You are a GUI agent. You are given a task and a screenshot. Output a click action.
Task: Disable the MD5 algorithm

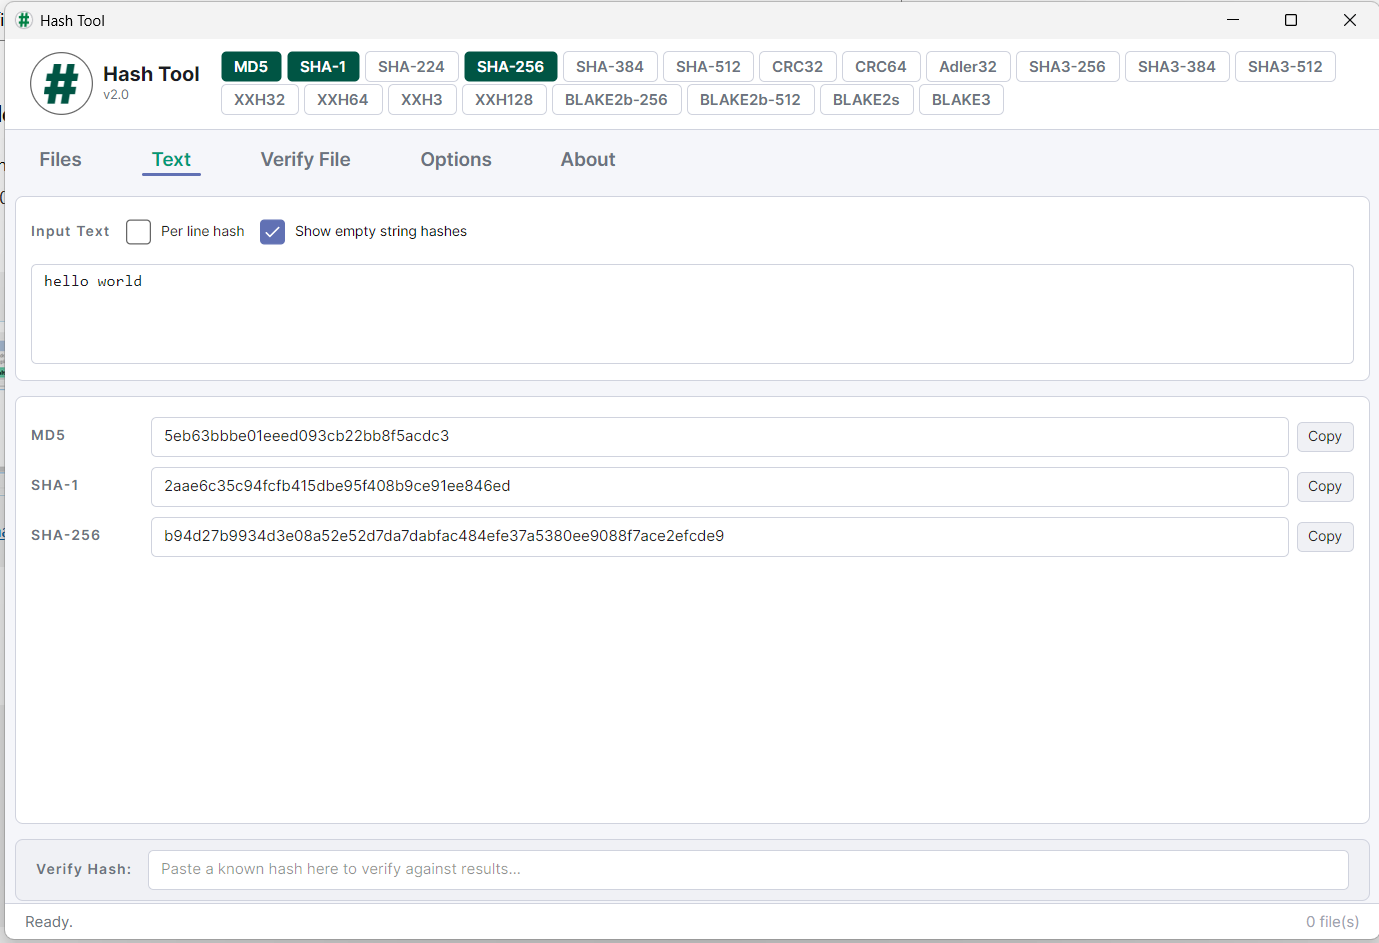click(251, 66)
